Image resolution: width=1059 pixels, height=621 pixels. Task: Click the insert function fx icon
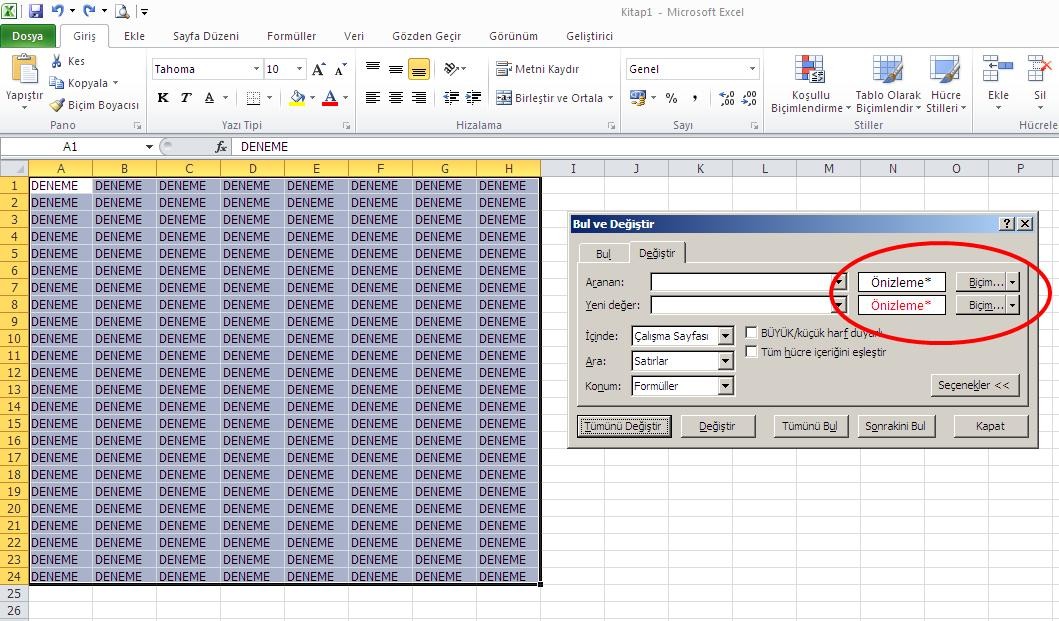[x=221, y=147]
